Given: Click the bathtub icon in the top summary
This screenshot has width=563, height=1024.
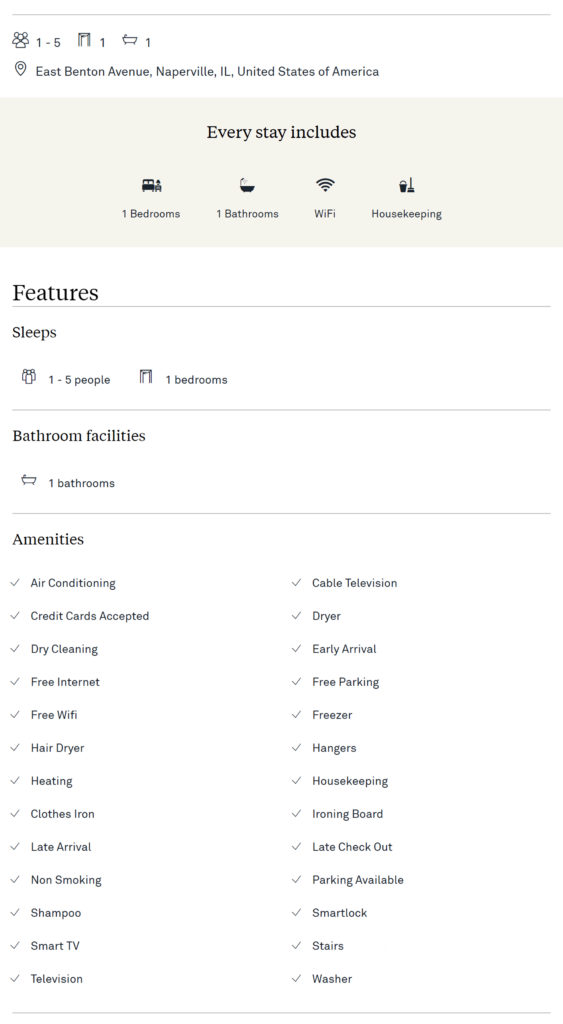Looking at the screenshot, I should point(130,40).
